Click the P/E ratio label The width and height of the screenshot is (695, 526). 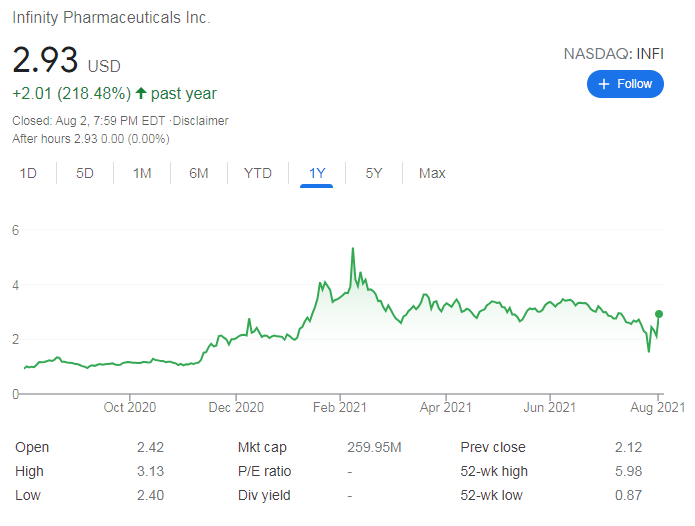[x=264, y=471]
